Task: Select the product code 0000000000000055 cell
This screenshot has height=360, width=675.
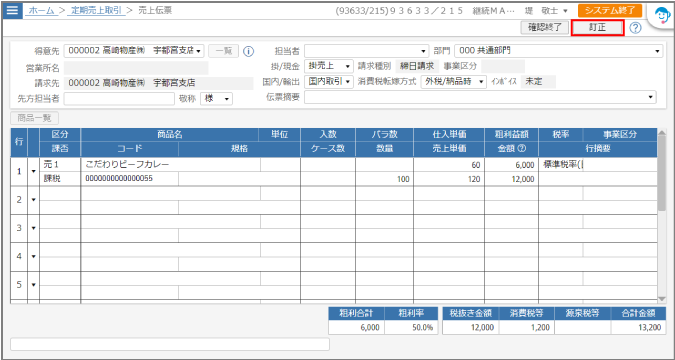Action: [130, 179]
